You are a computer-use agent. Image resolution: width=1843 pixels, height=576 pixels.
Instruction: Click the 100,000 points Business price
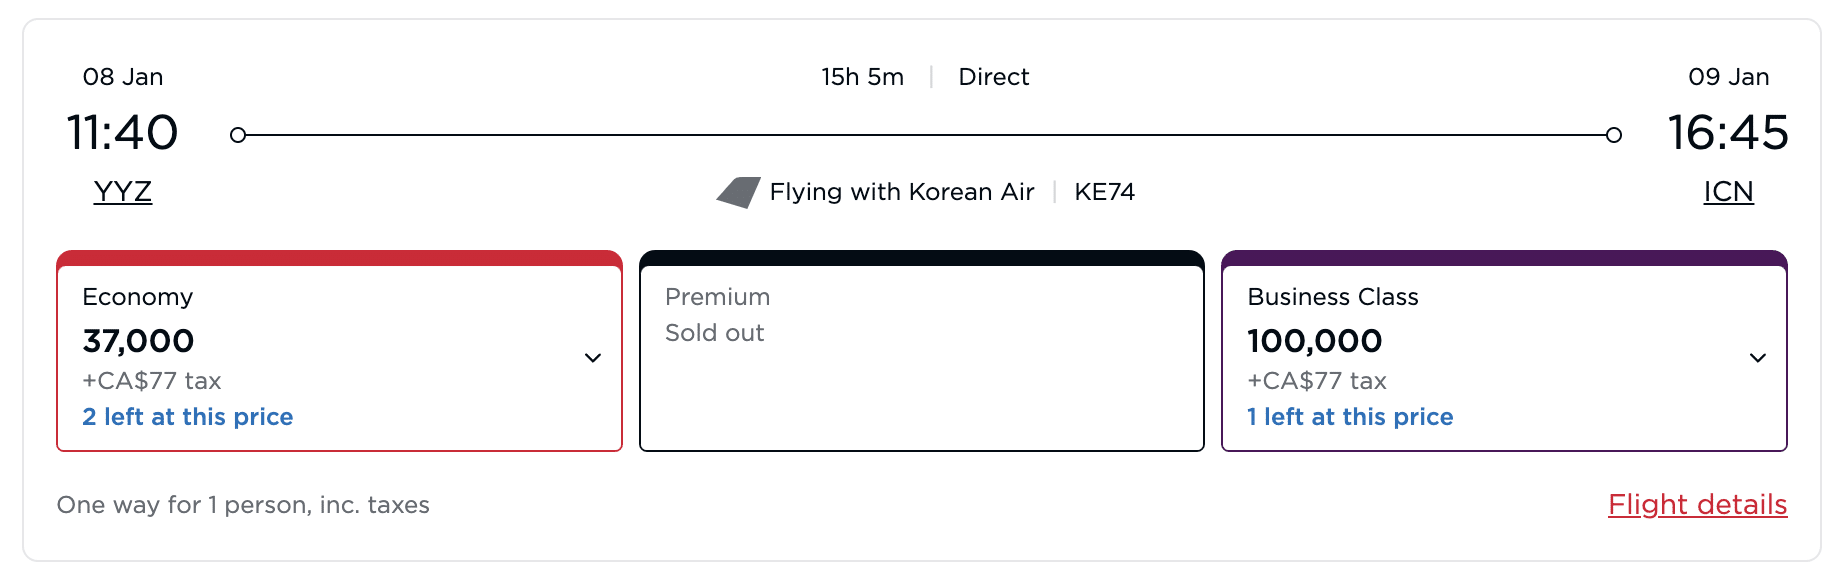coord(1314,341)
